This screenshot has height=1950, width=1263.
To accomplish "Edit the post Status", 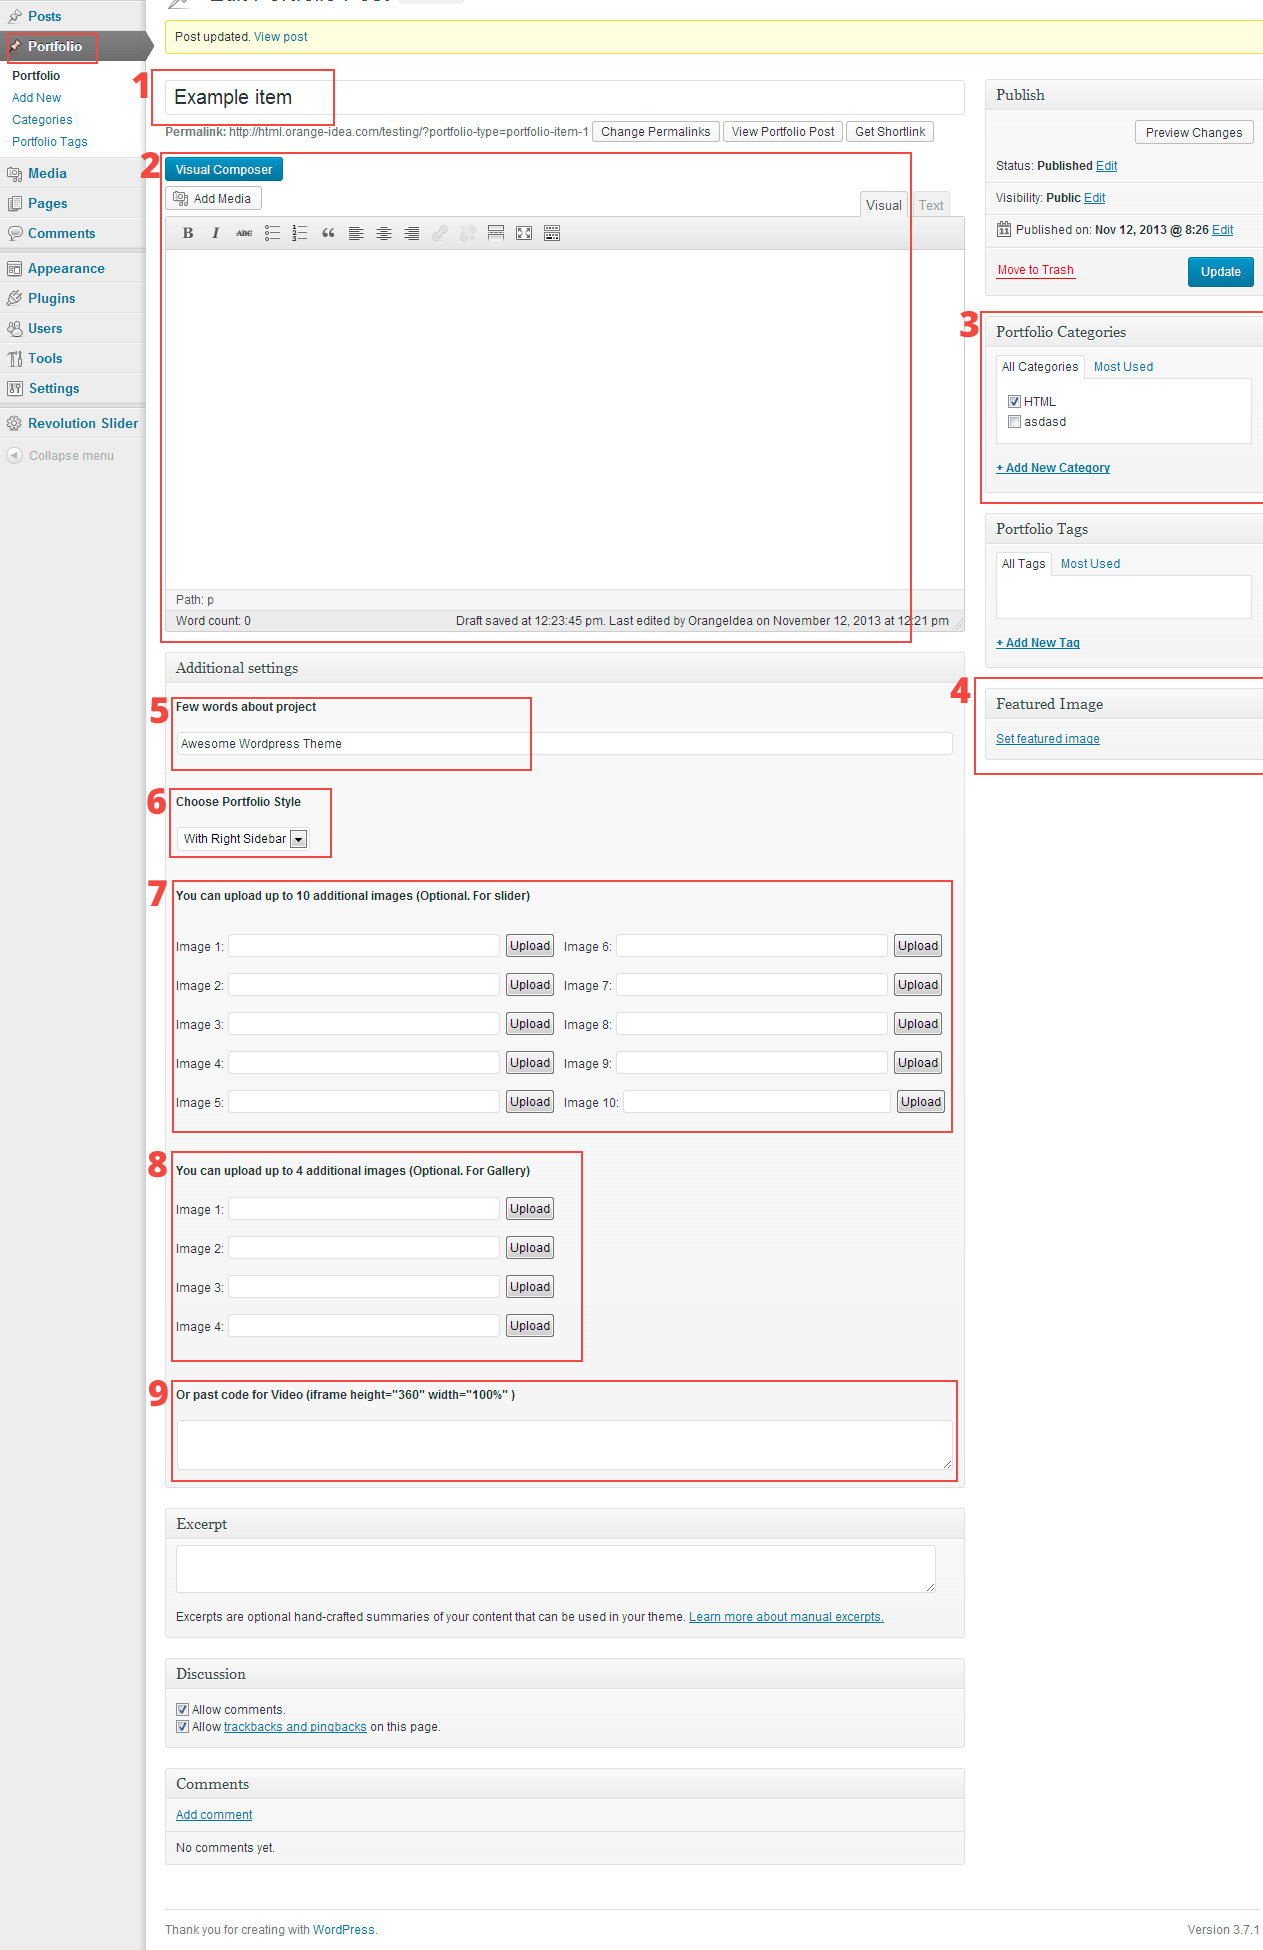I will 1106,166.
